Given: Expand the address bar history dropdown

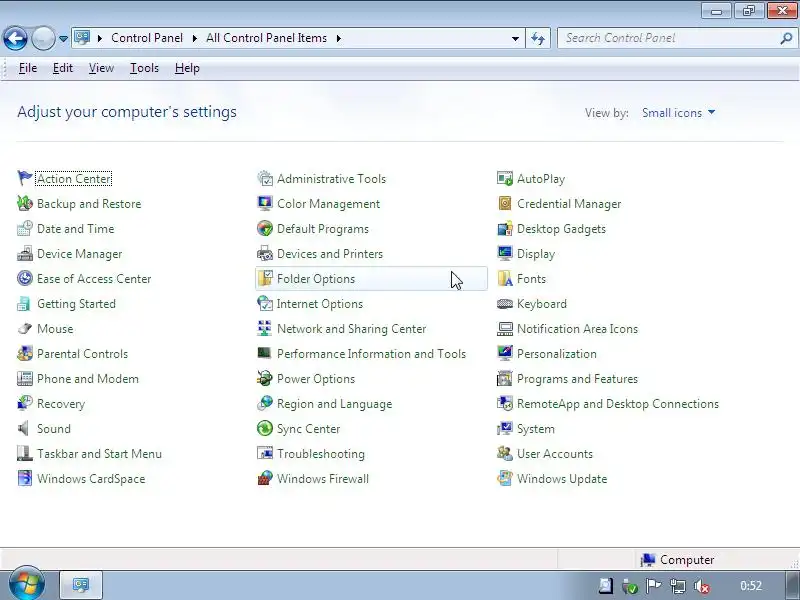Looking at the screenshot, I should (515, 38).
